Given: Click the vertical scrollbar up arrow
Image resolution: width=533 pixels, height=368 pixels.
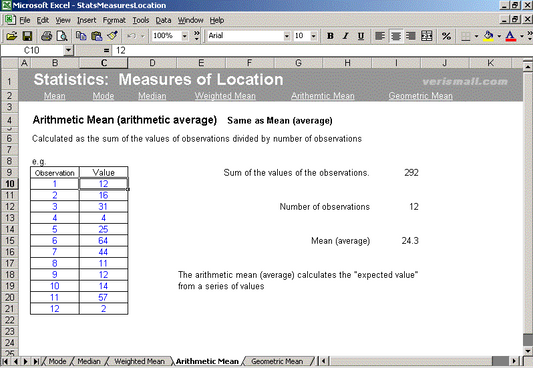Looking at the screenshot, I should (x=528, y=66).
